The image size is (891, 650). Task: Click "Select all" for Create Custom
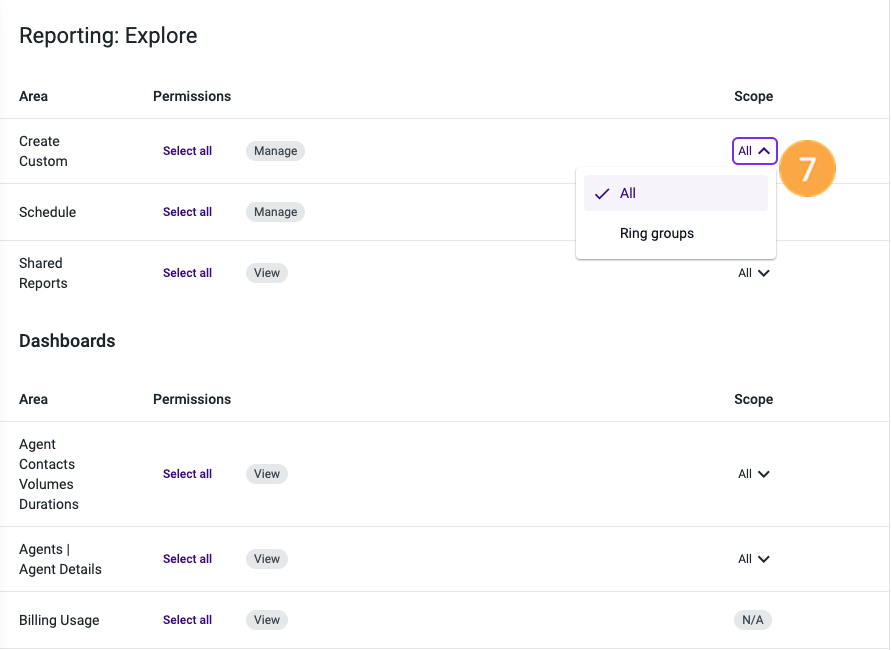pos(187,150)
